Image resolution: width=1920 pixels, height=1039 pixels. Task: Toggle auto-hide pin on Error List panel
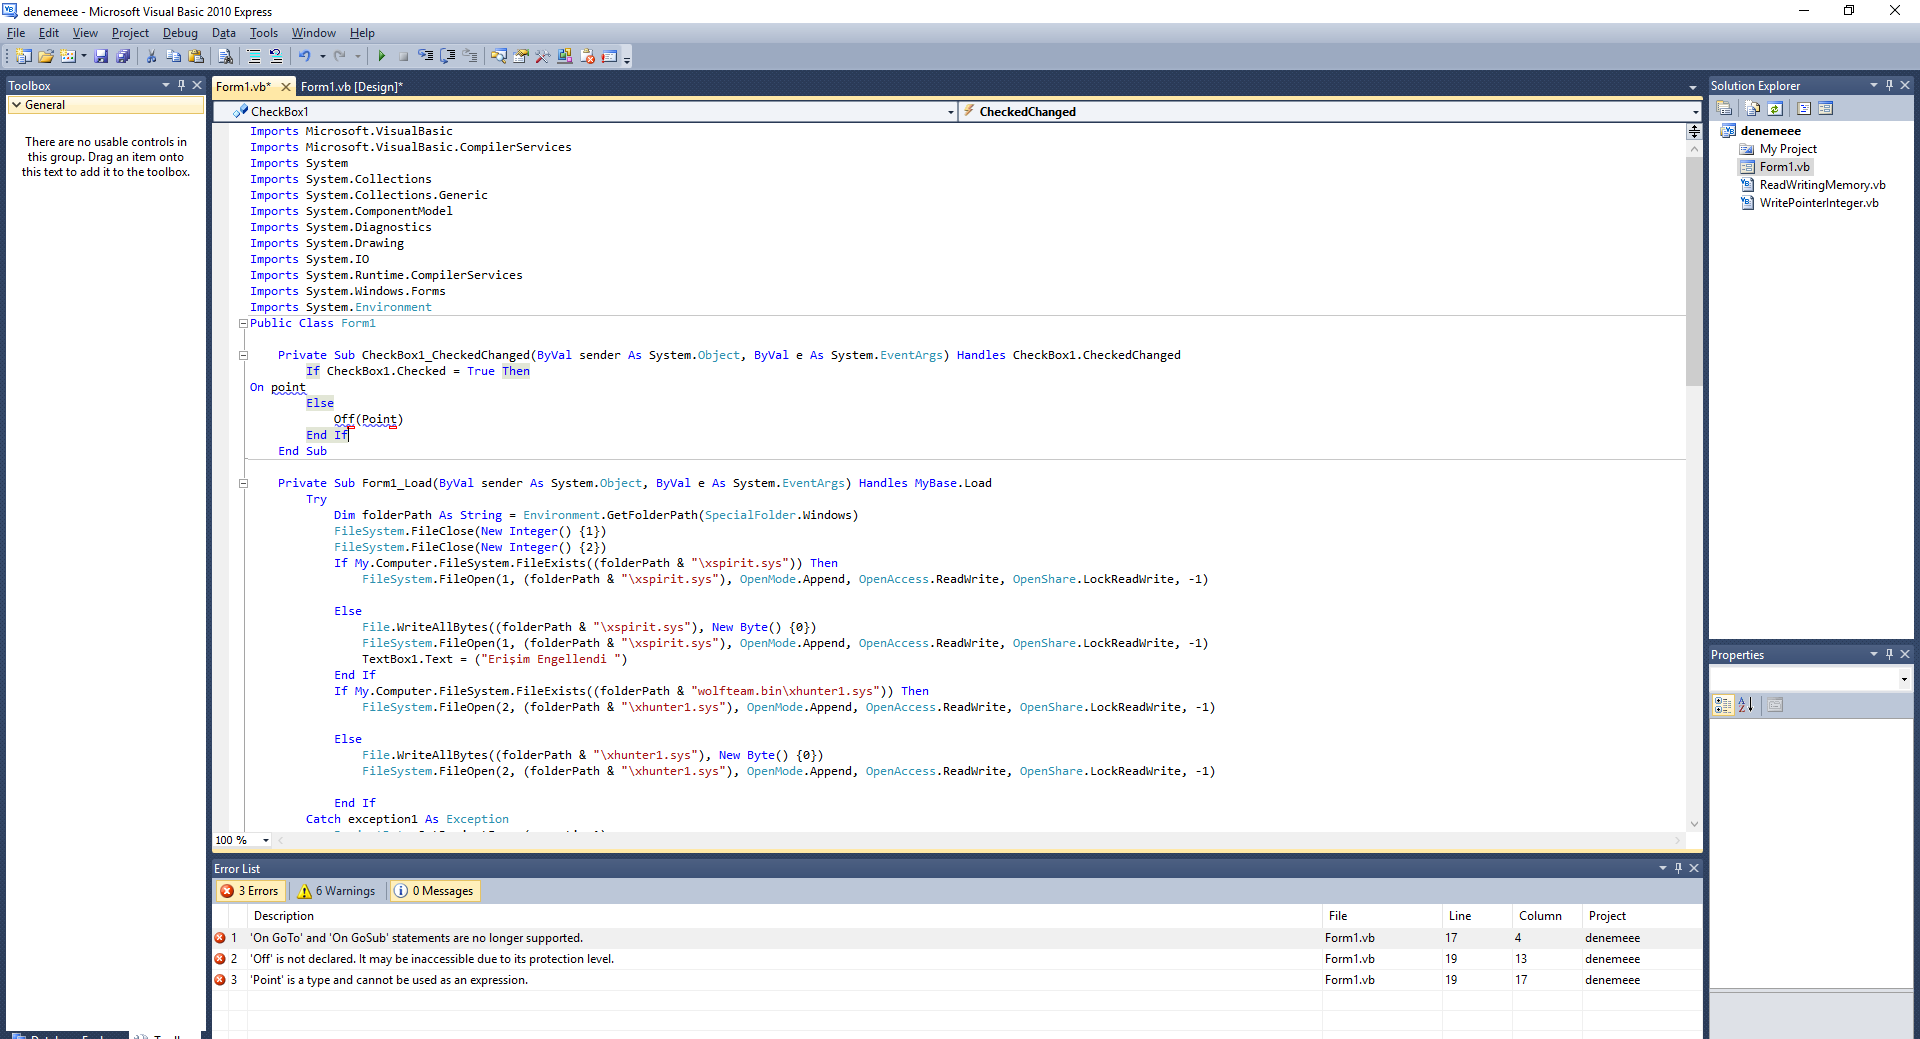[x=1678, y=868]
